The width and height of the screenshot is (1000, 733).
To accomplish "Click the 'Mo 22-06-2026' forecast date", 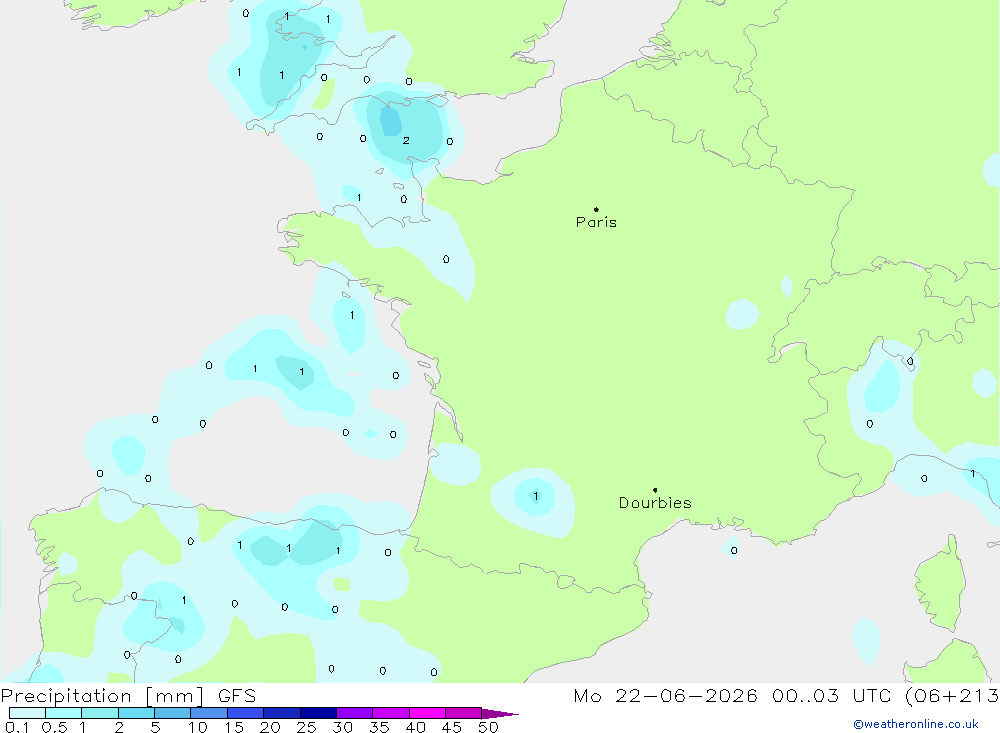I will pyautogui.click(x=666, y=696).
